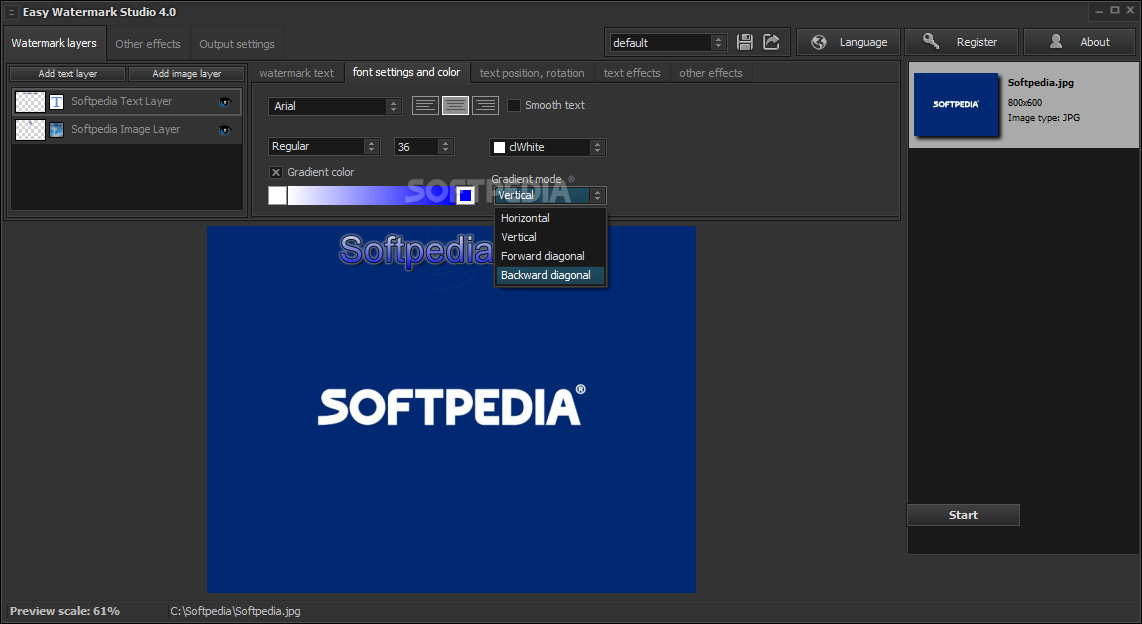Open the font settings and color tab
The image size is (1142, 624).
pyautogui.click(x=406, y=72)
